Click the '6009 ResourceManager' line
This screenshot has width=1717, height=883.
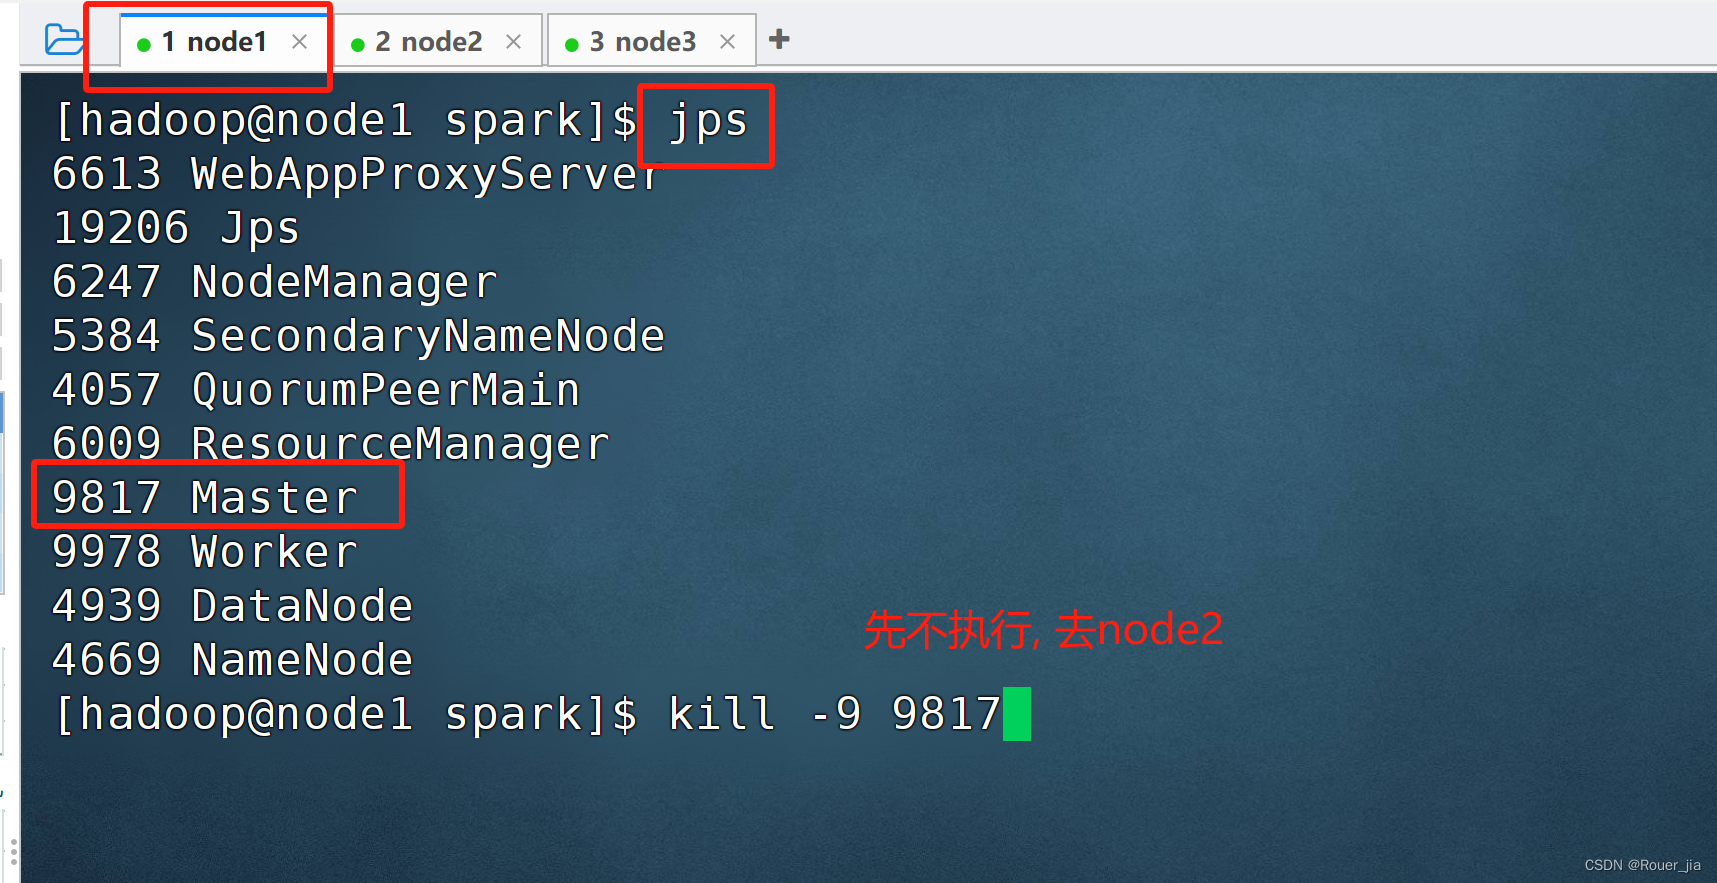pos(330,444)
